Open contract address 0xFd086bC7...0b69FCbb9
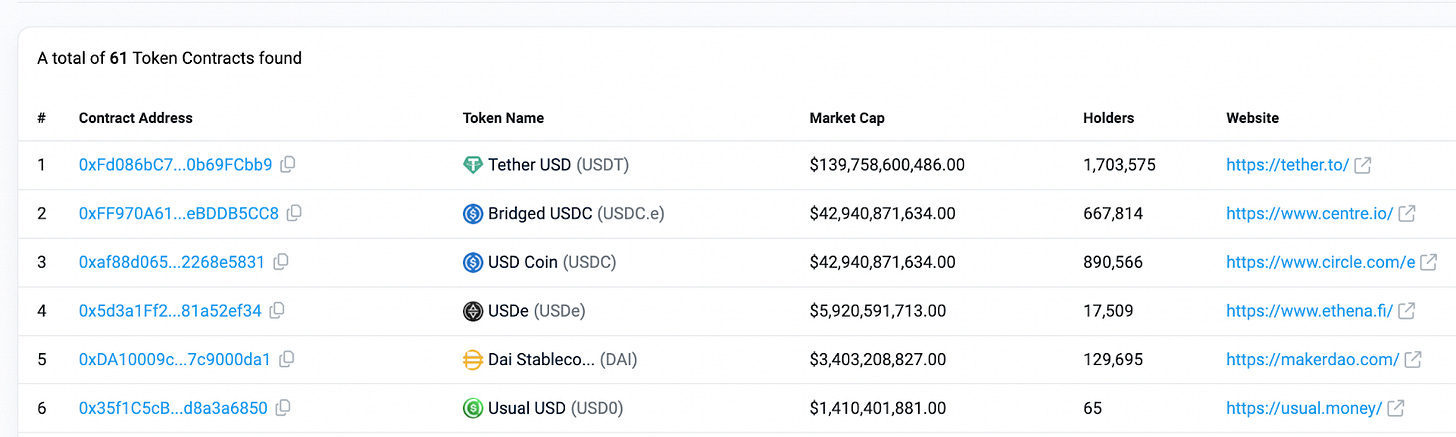 (175, 165)
